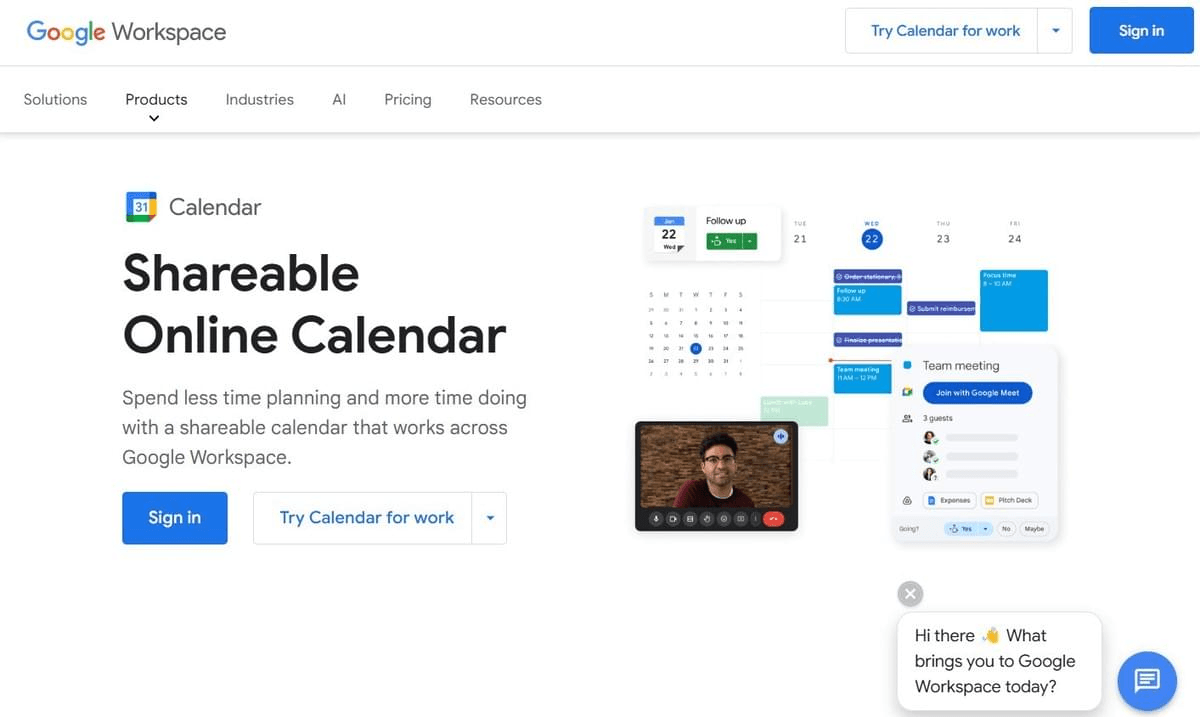The width and height of the screenshot is (1200, 717).
Task: Turn off the camera in the video call
Action: [x=672, y=519]
